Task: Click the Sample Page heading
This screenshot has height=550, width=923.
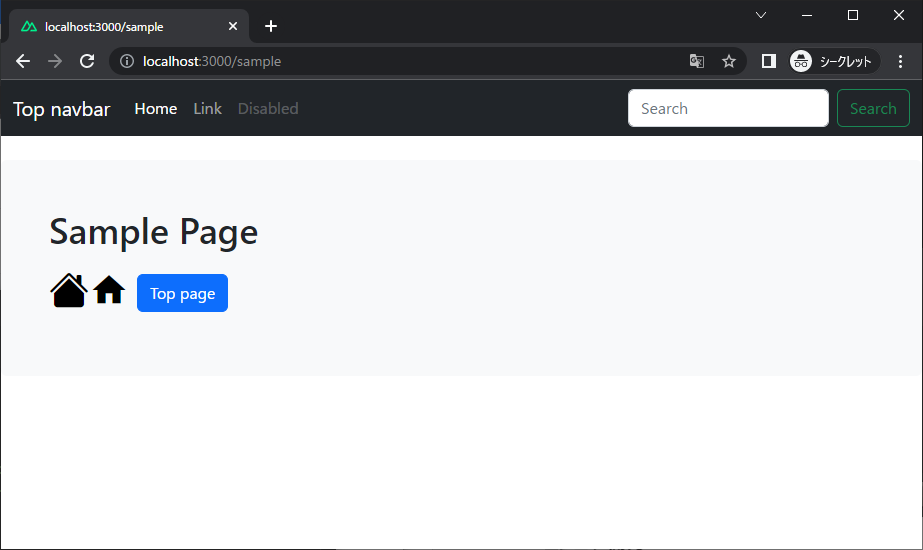Action: click(x=154, y=231)
